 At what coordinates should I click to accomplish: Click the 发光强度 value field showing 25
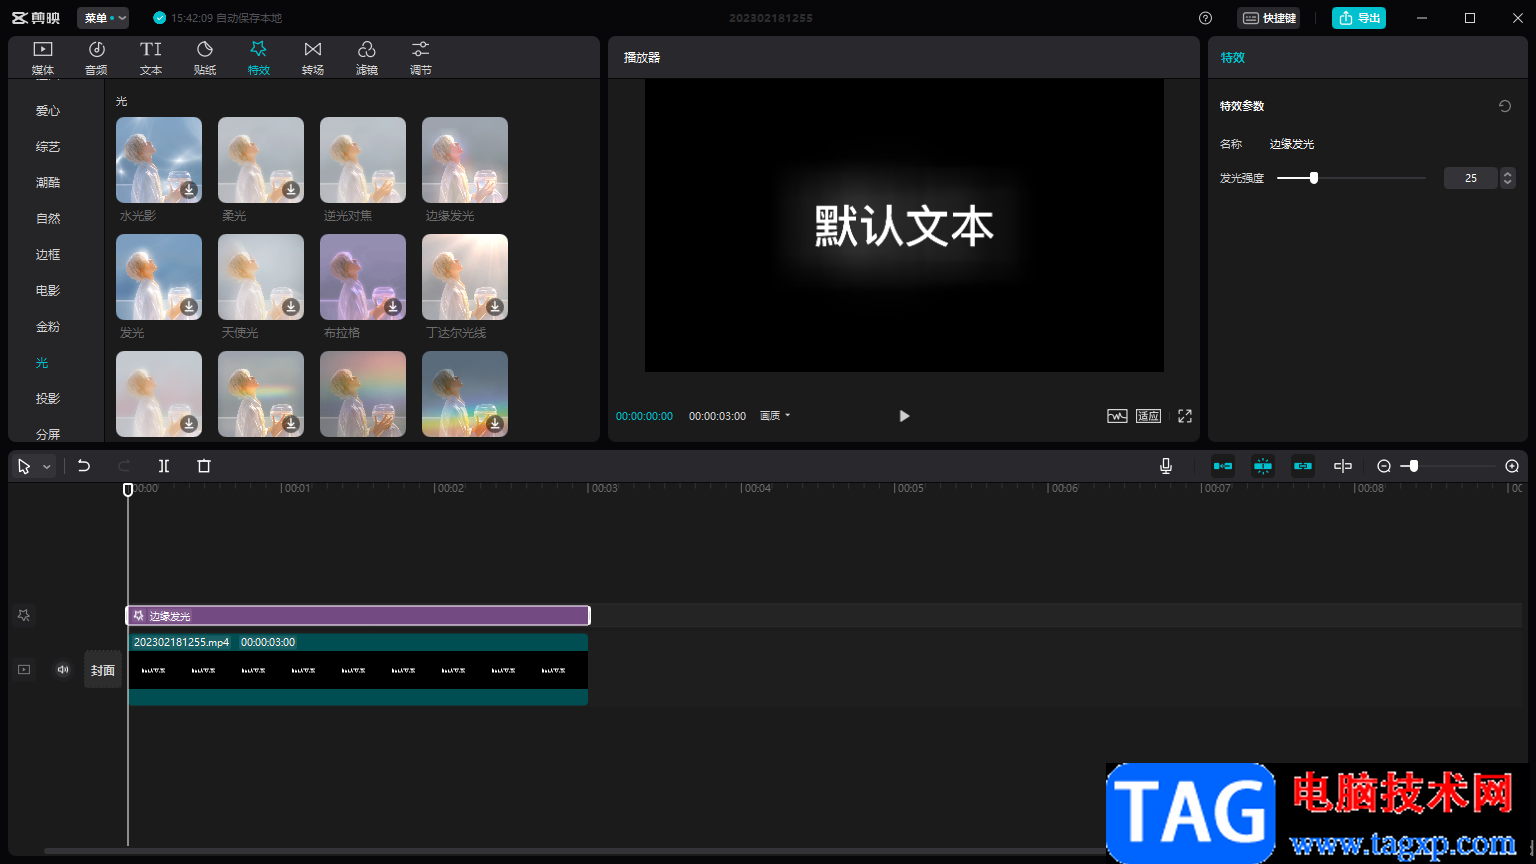1470,178
